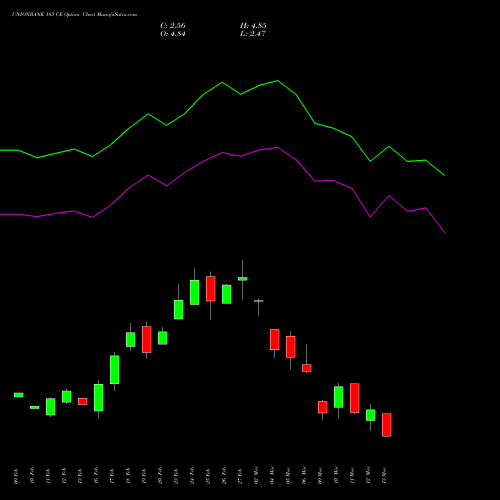Select the 23 Feb green candle
Screen dimensions: 500x500
pos(179,310)
